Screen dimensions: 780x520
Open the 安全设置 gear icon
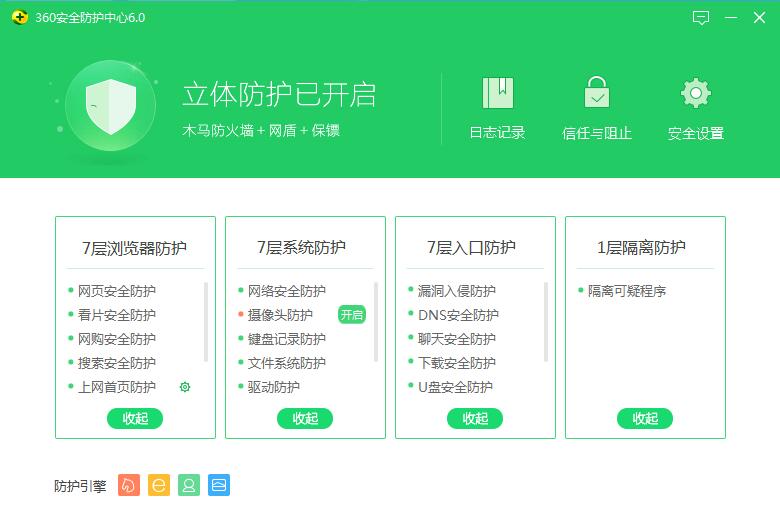tap(695, 93)
